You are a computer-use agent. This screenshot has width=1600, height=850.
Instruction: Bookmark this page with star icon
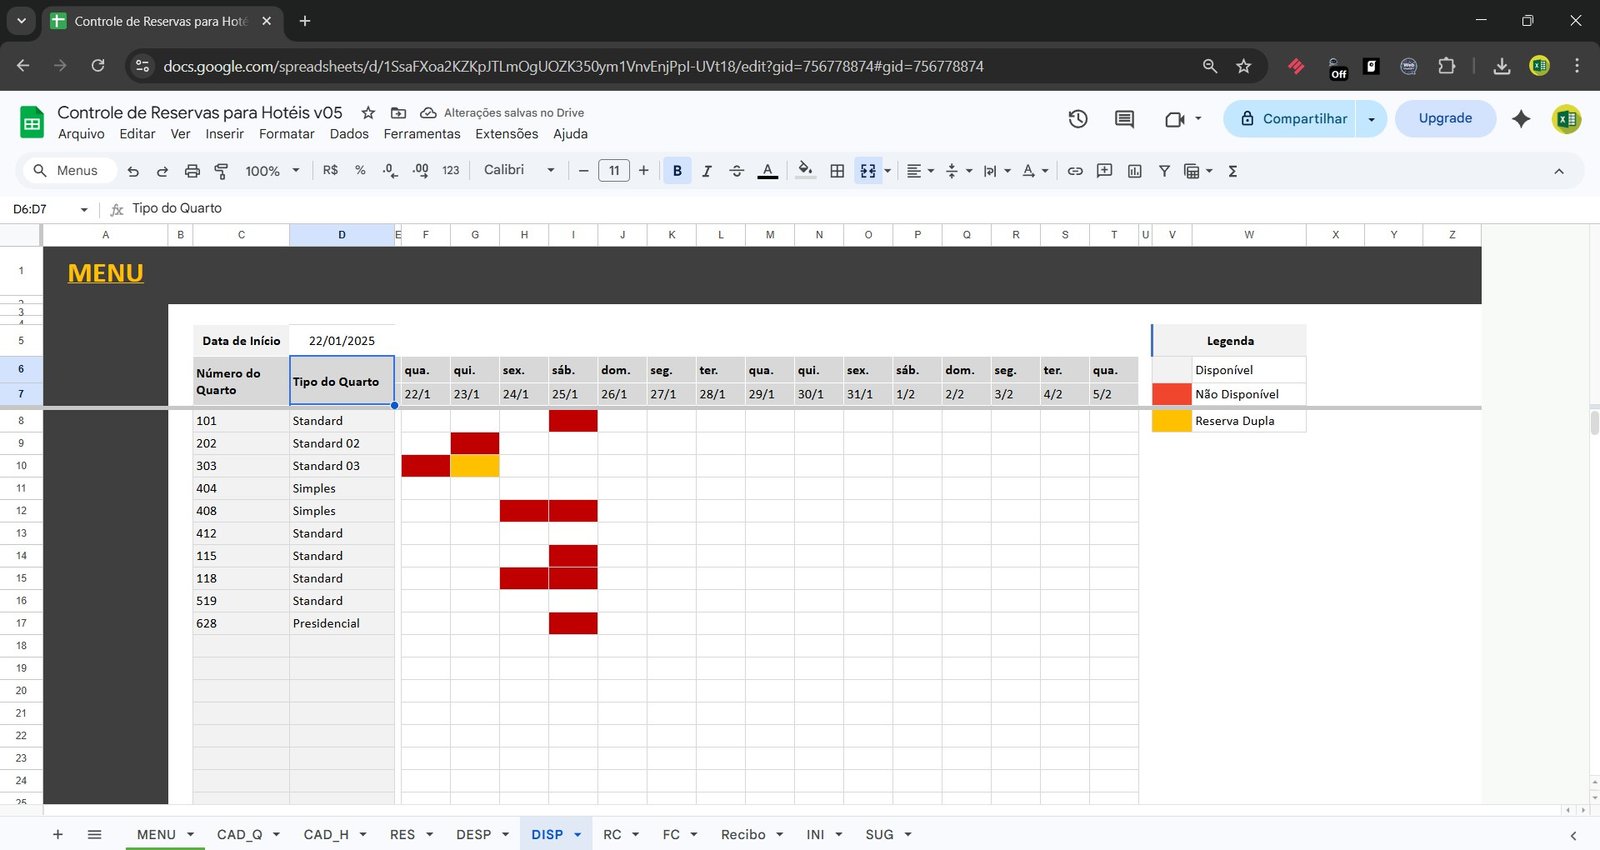1243,66
